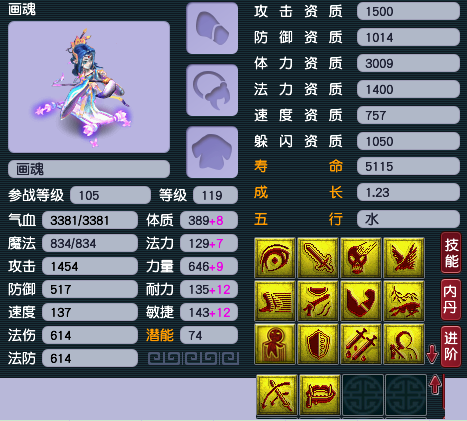The image size is (467, 421).
Task: Switch to the 内丹 tab
Action: (451, 300)
